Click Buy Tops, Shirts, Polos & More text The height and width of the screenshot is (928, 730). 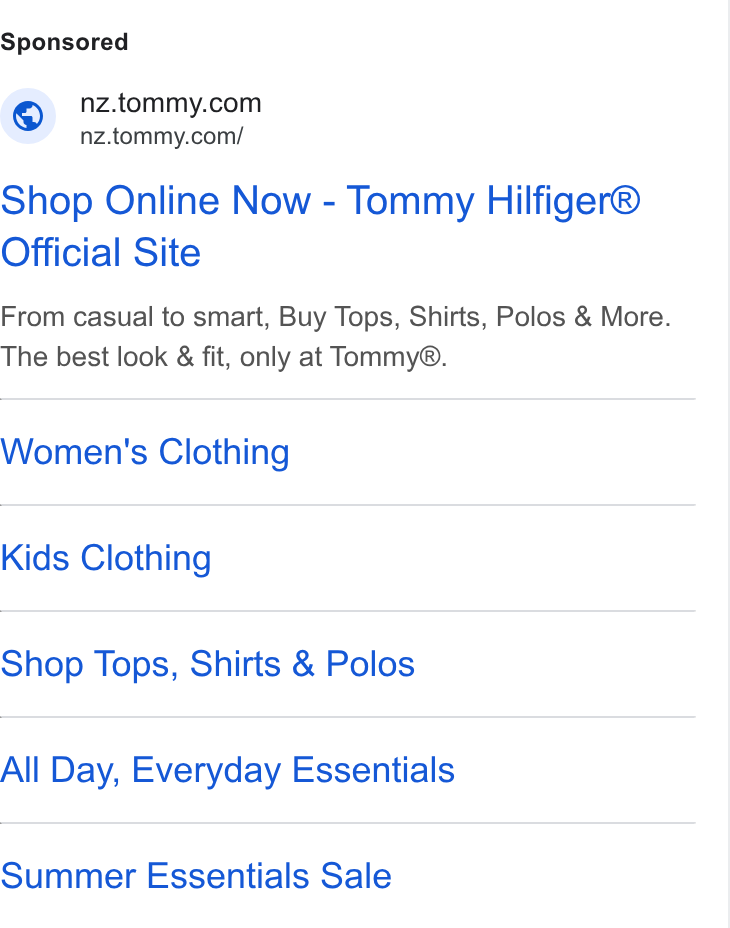point(475,317)
